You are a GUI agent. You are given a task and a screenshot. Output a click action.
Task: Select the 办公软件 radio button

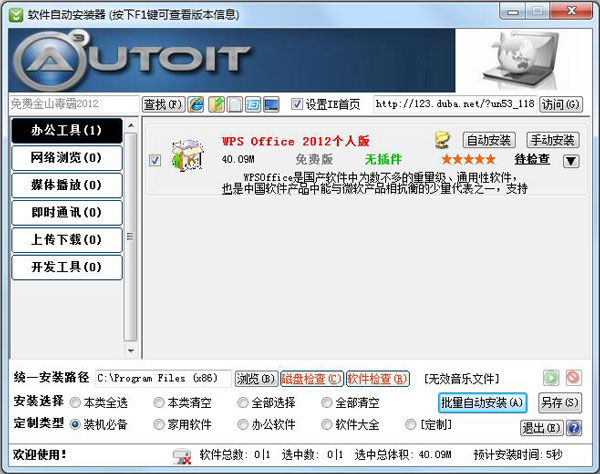tap(243, 424)
